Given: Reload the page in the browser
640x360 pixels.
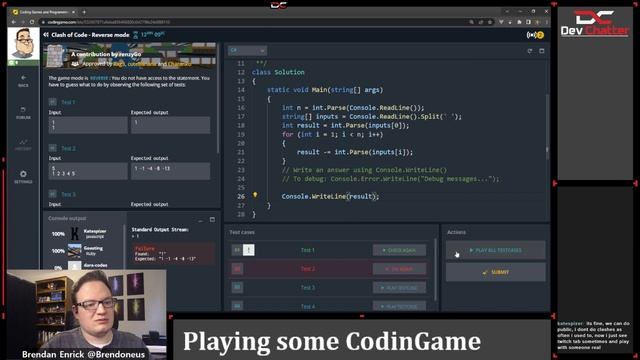Looking at the screenshot, I should pyautogui.click(x=32, y=22).
